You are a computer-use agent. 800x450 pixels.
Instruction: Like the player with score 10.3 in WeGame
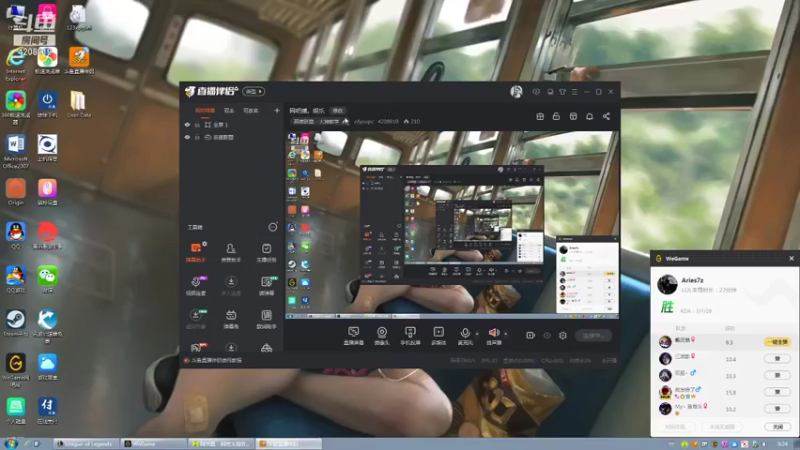pos(777,375)
